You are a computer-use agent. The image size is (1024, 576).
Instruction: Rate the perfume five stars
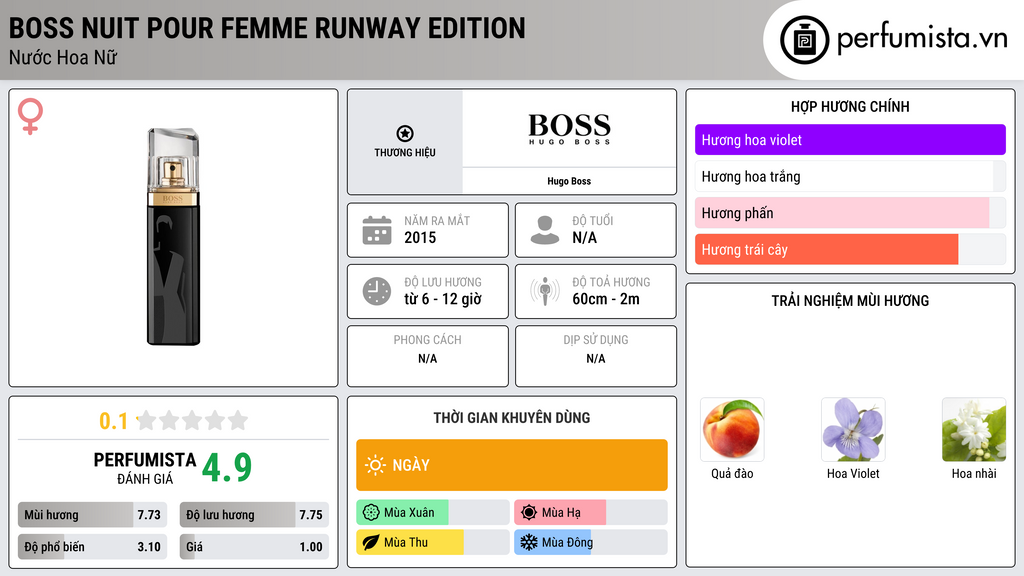238,421
